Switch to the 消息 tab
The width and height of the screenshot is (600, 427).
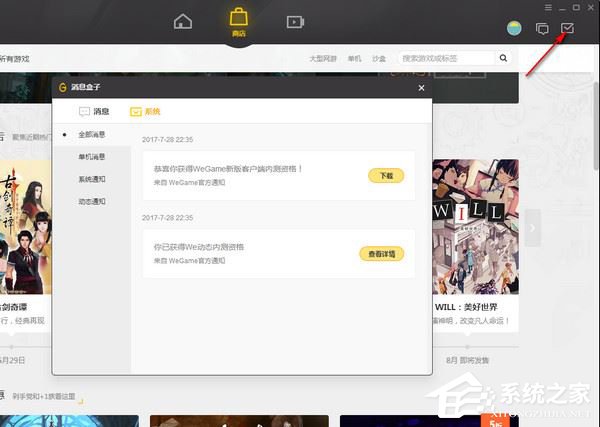(x=94, y=111)
